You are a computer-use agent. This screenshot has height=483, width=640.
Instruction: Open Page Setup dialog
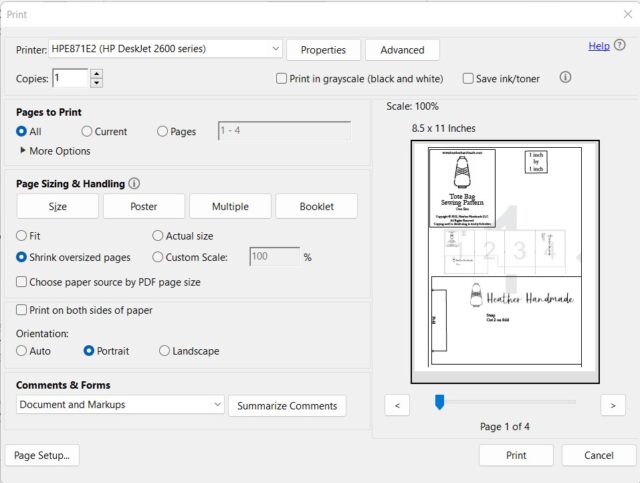[x=42, y=455]
